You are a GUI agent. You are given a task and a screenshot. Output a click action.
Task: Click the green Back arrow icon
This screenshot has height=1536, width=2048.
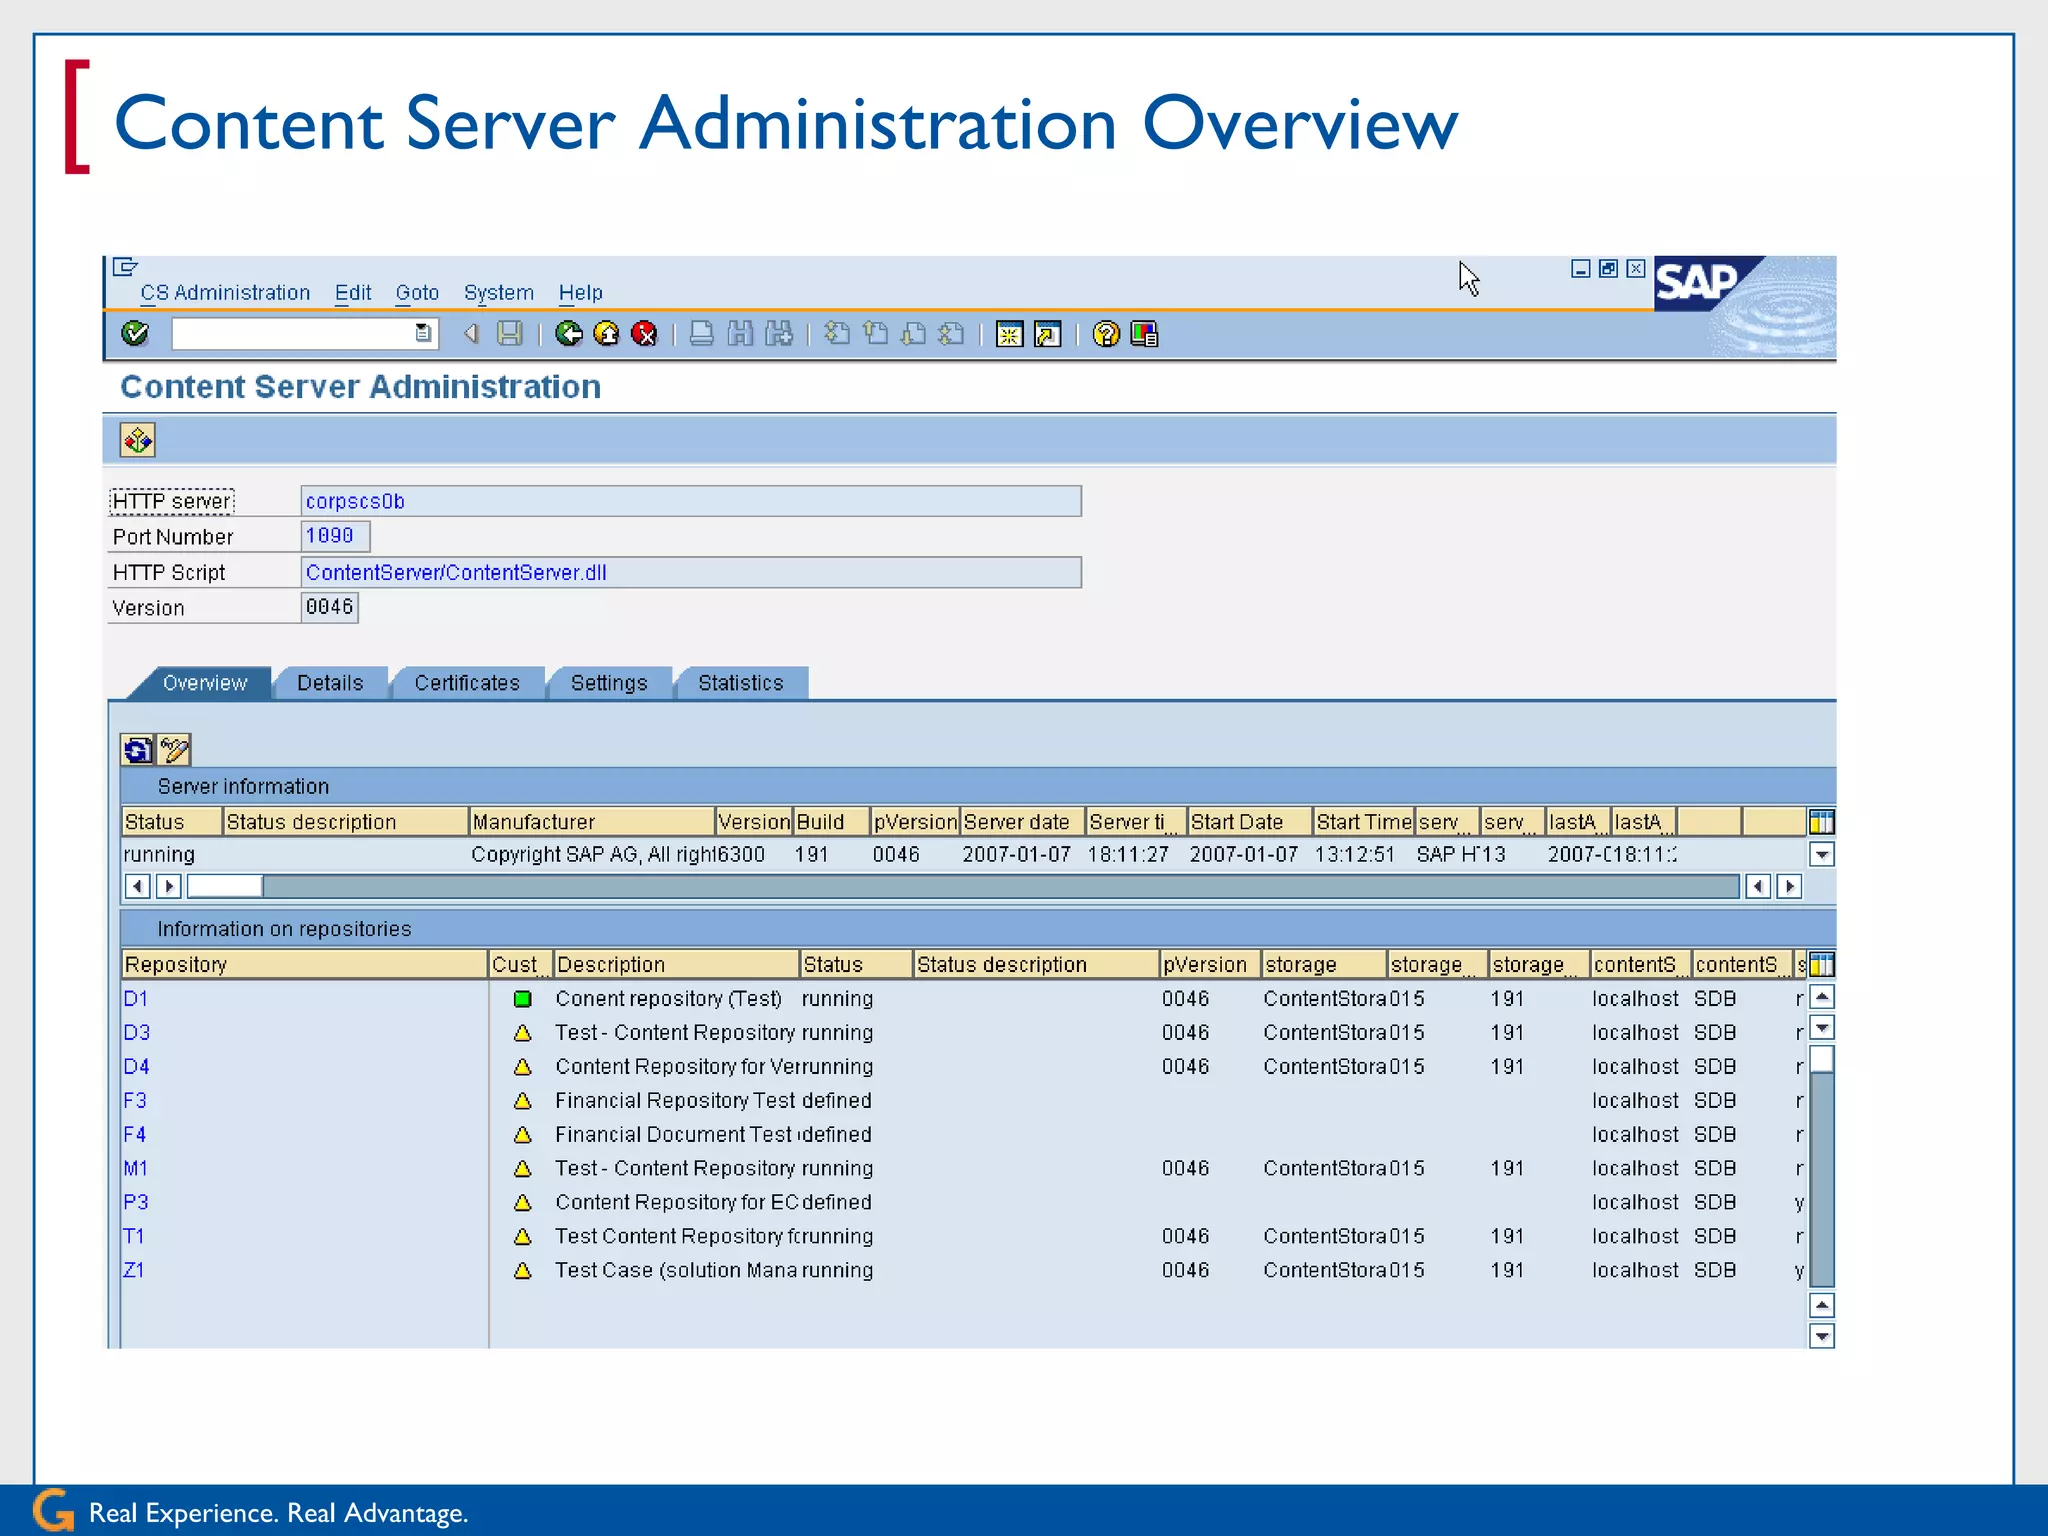tap(569, 333)
